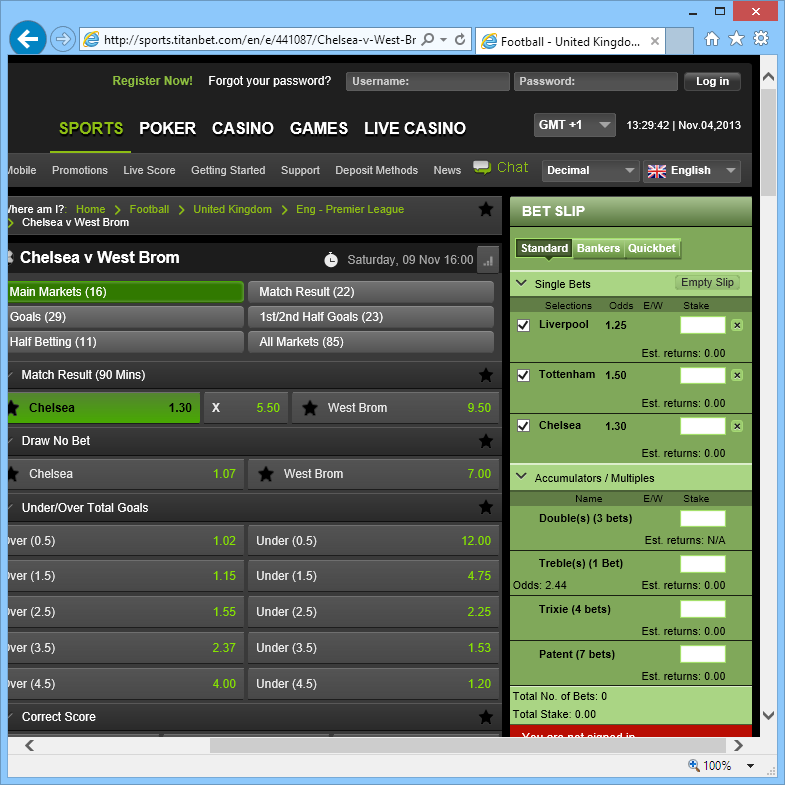Switch to the Bankers bet slip tab

coord(598,248)
